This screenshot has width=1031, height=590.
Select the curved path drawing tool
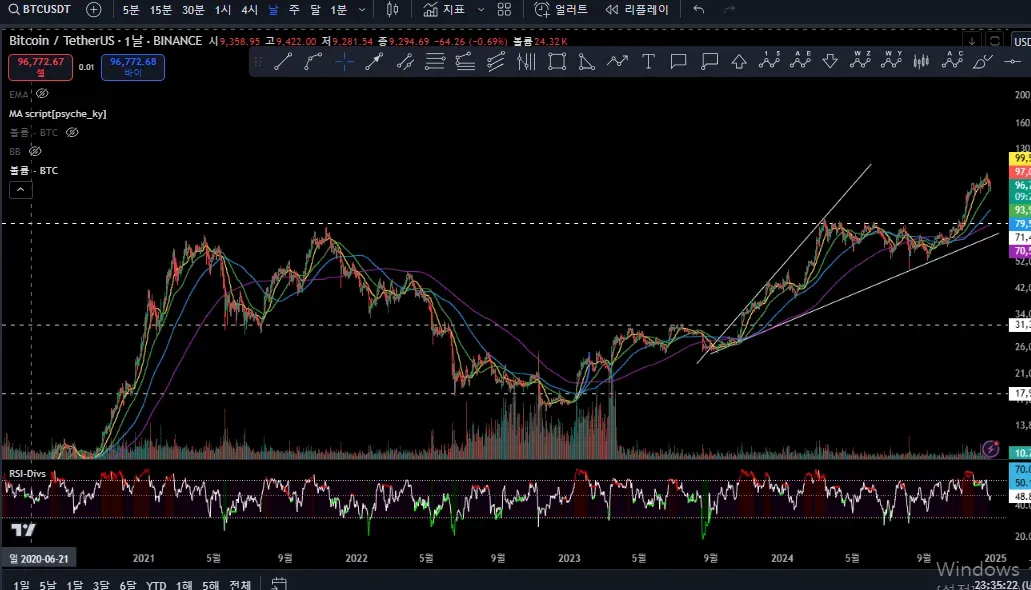313,62
